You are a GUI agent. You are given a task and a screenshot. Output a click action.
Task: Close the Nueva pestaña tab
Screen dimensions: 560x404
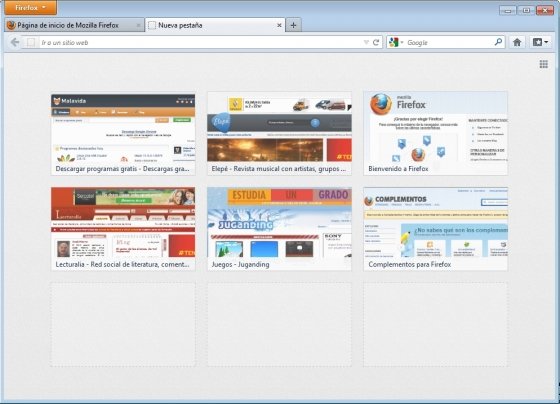pyautogui.click(x=279, y=25)
